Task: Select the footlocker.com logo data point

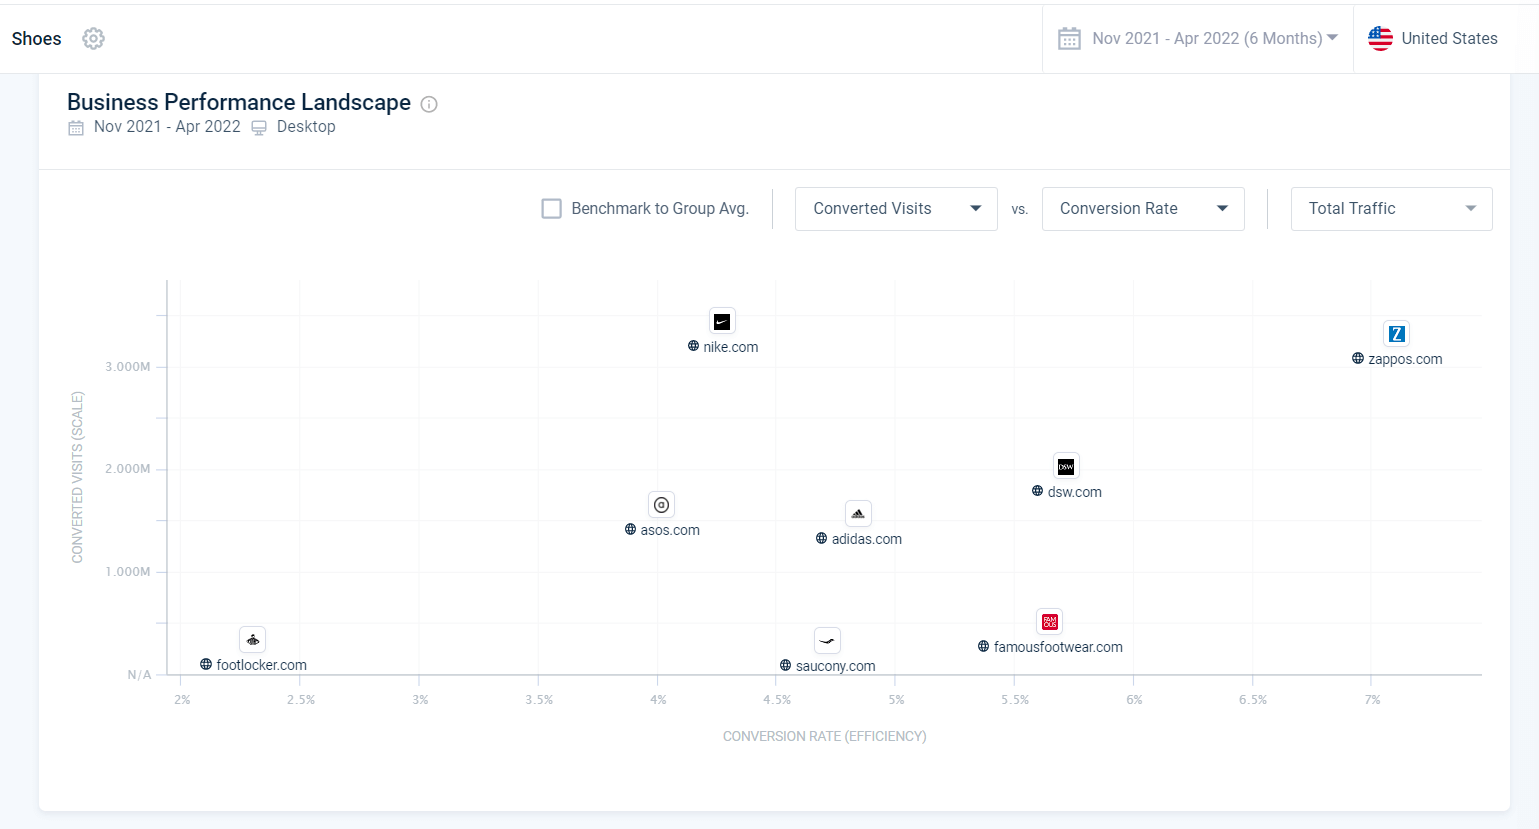Action: [253, 640]
